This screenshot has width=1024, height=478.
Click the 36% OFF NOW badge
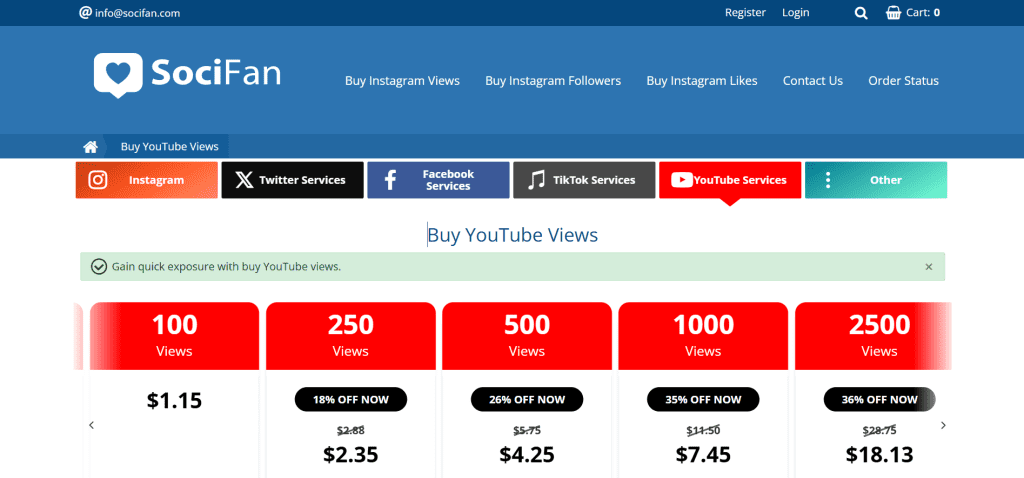[x=880, y=400]
